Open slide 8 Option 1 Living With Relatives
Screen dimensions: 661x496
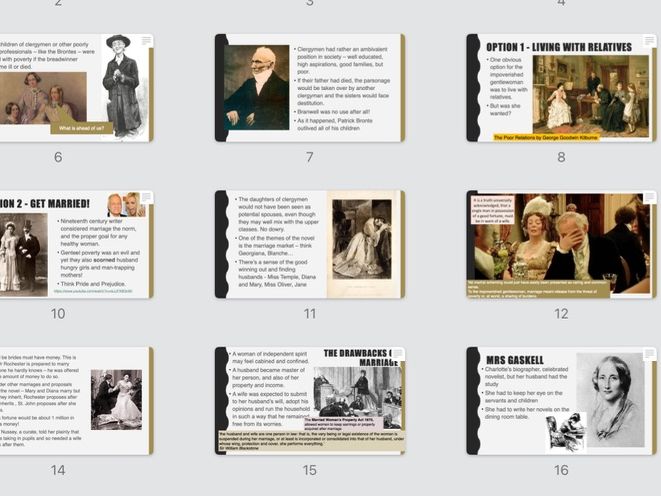(x=562, y=88)
